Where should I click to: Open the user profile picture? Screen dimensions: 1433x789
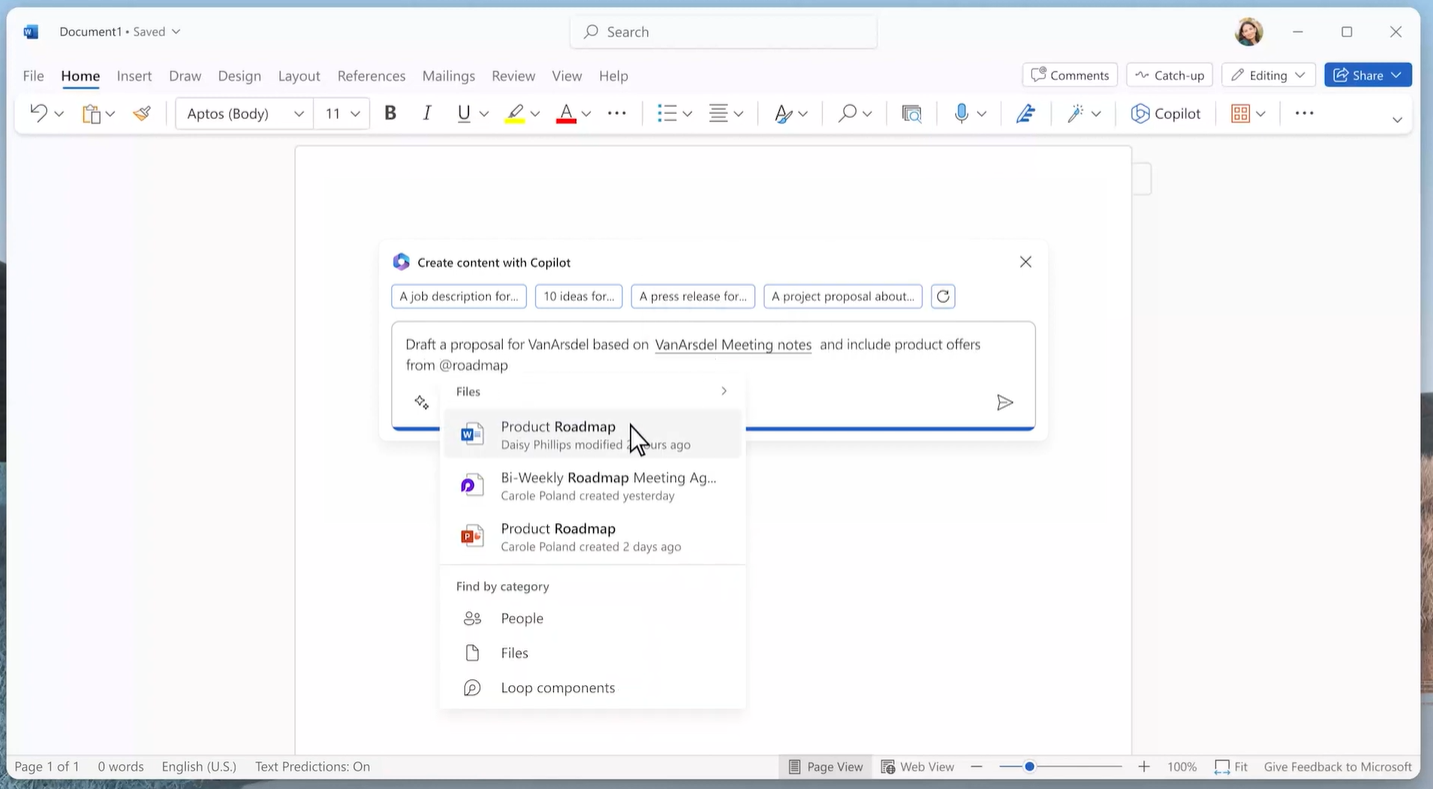coord(1249,32)
